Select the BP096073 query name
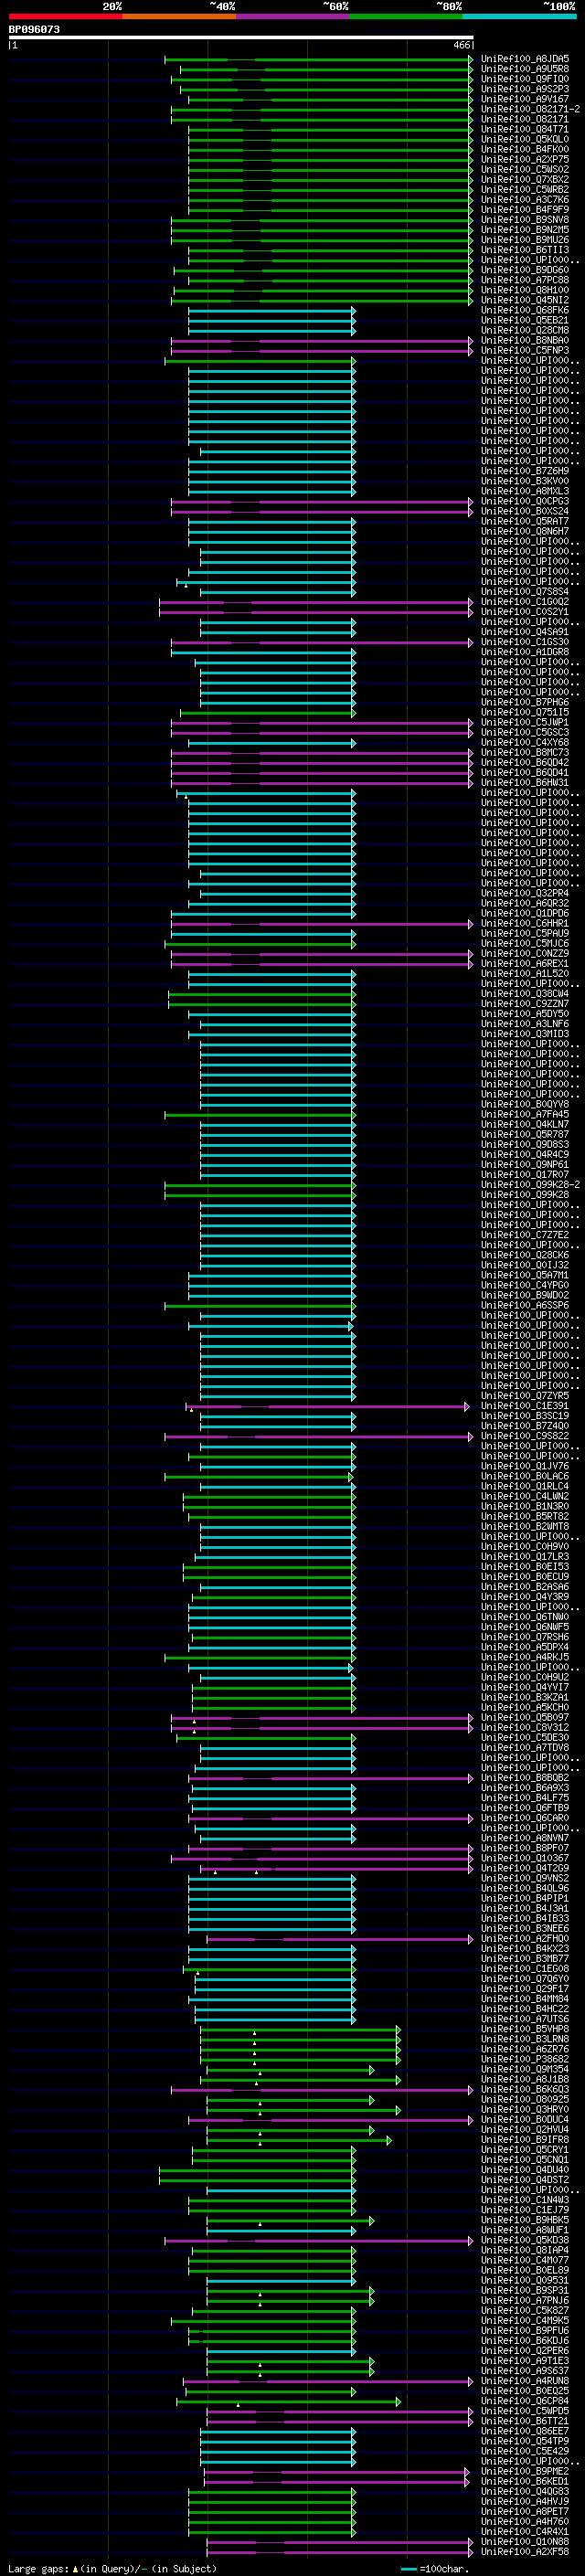585x2576 pixels. point(34,29)
